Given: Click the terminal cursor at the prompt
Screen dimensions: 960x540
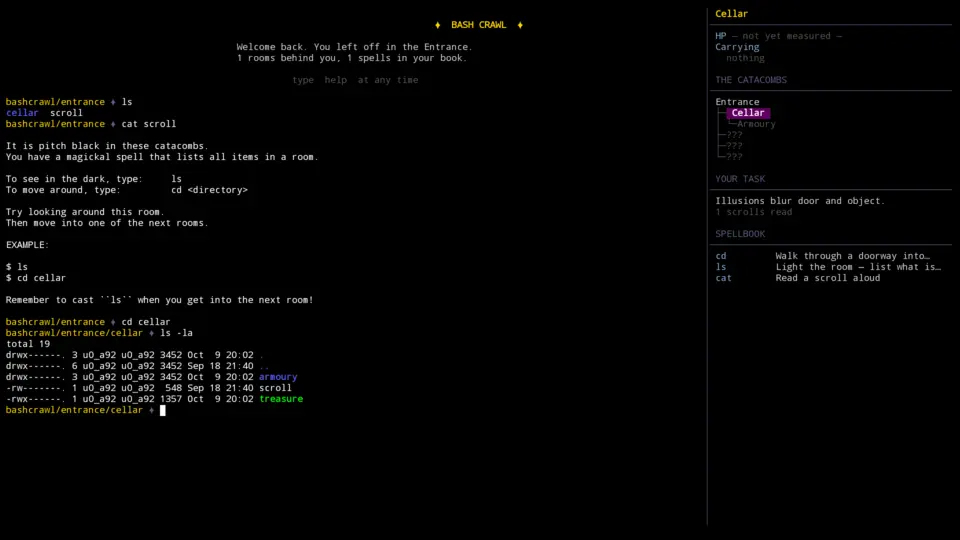Looking at the screenshot, I should (x=163, y=410).
